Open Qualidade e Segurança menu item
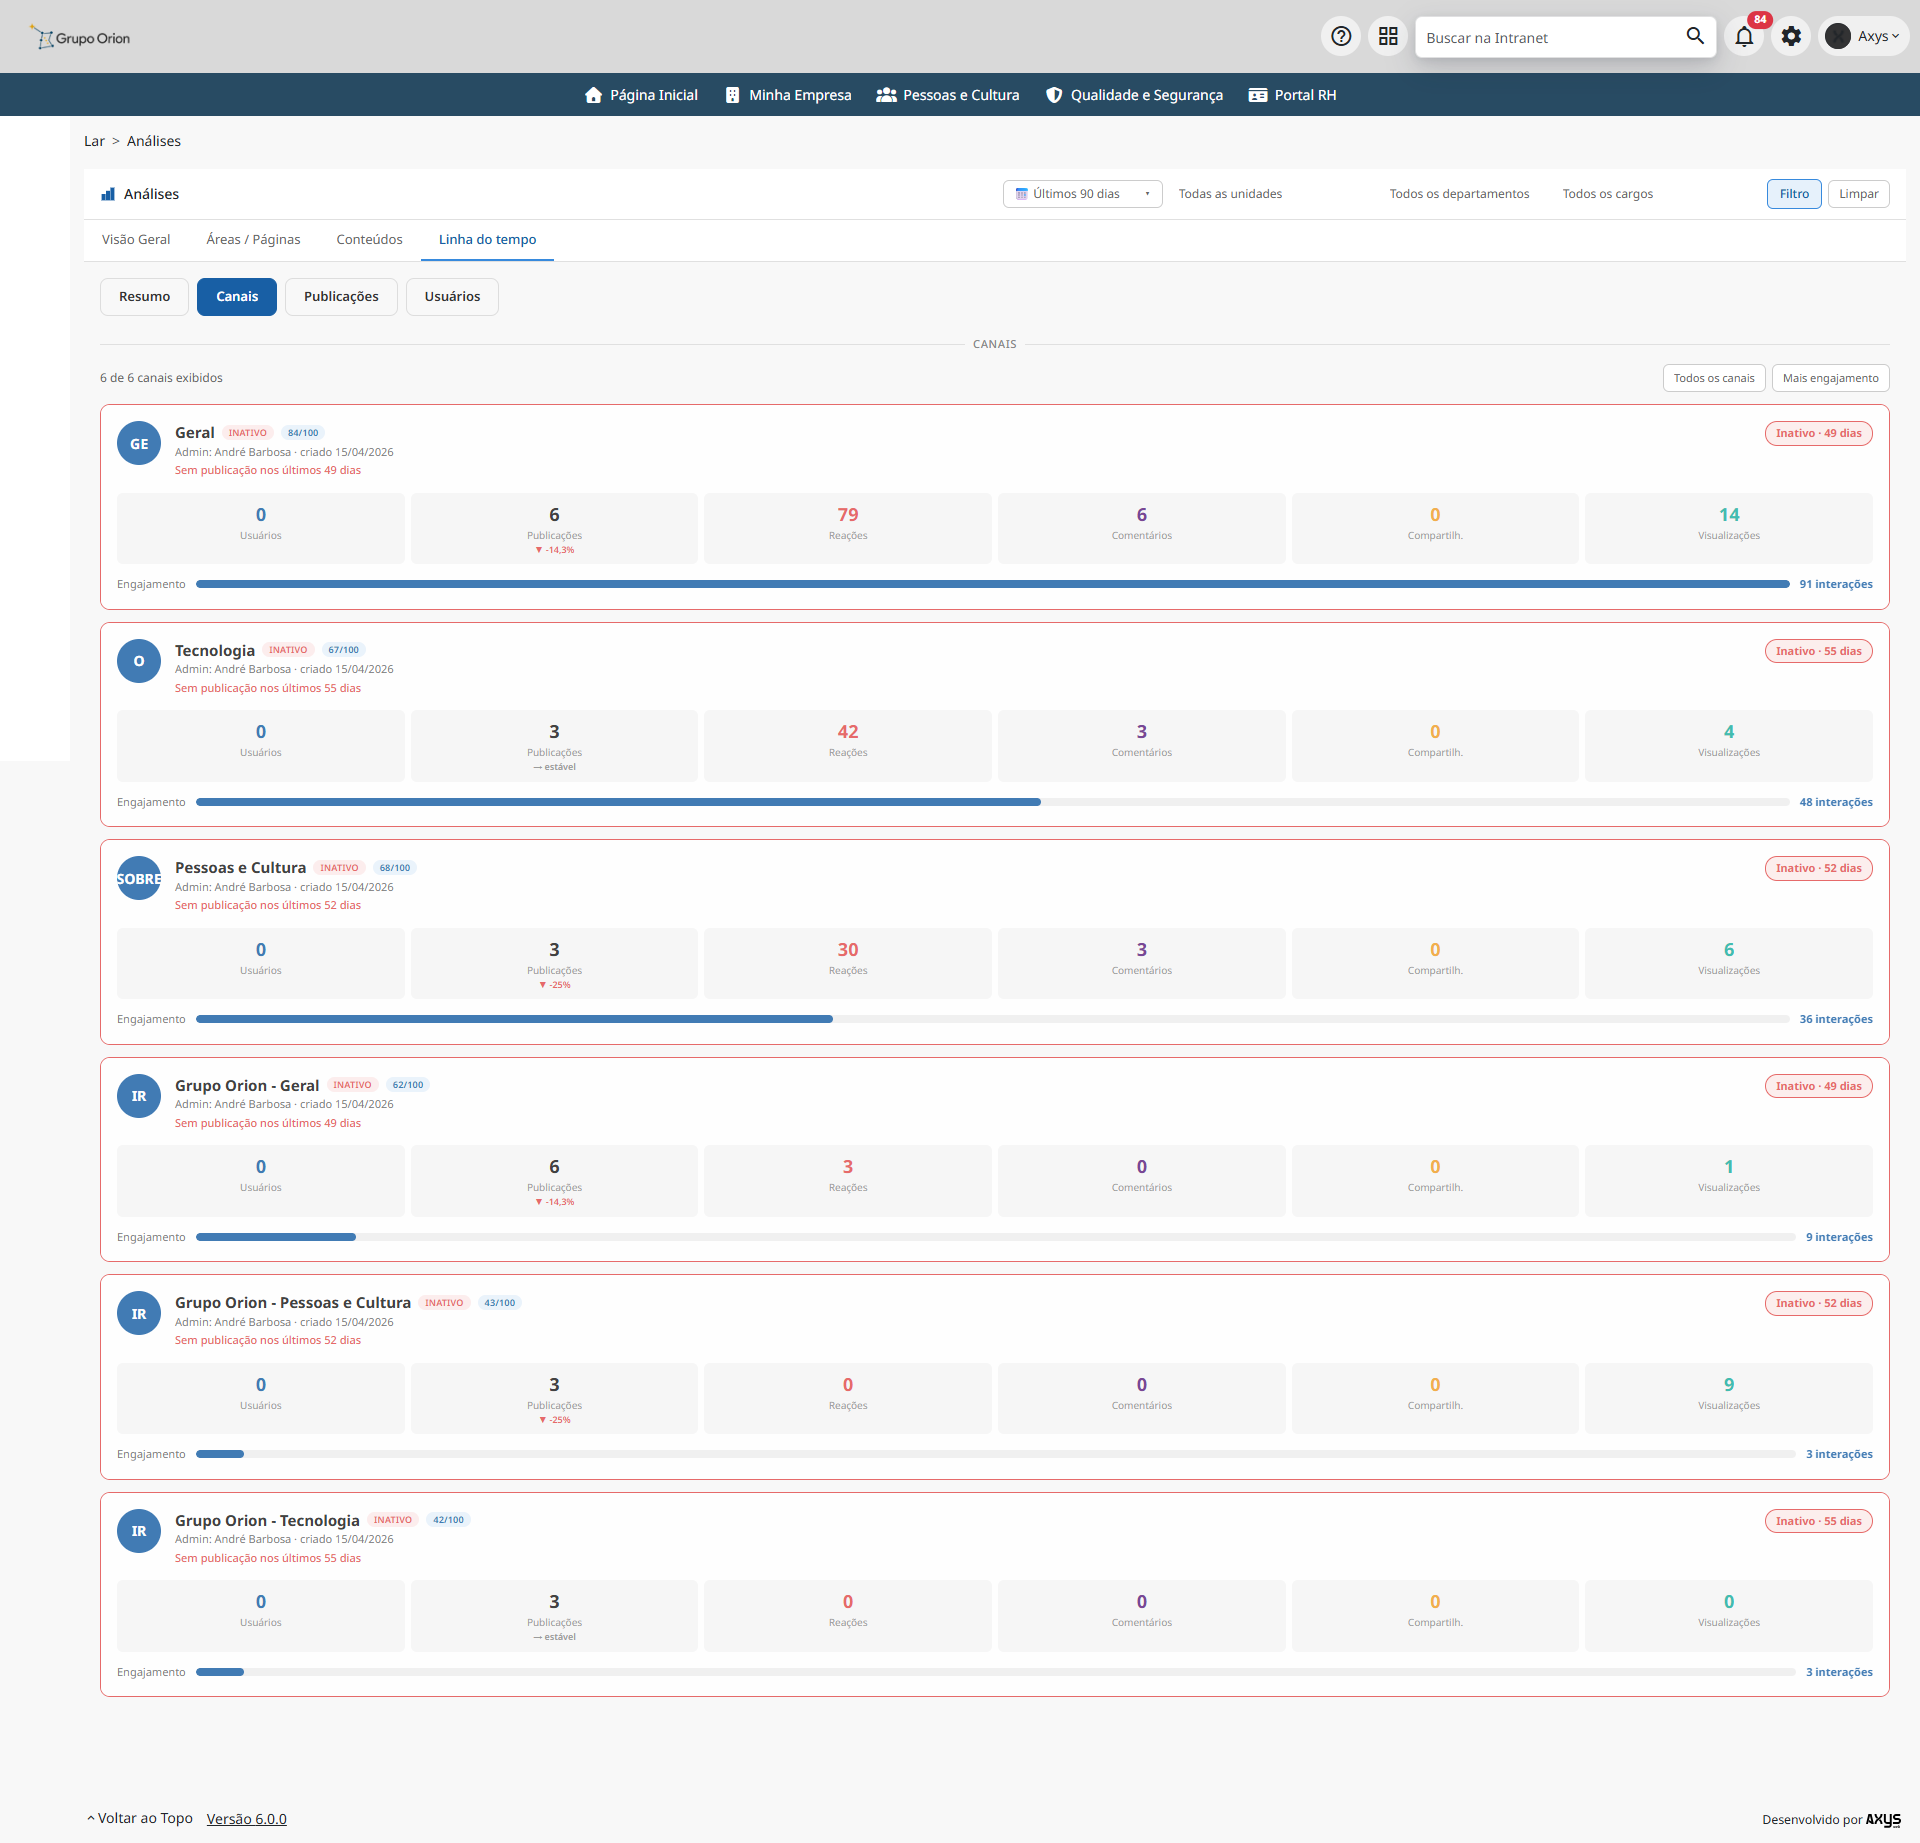1920x1843 pixels. point(1134,95)
